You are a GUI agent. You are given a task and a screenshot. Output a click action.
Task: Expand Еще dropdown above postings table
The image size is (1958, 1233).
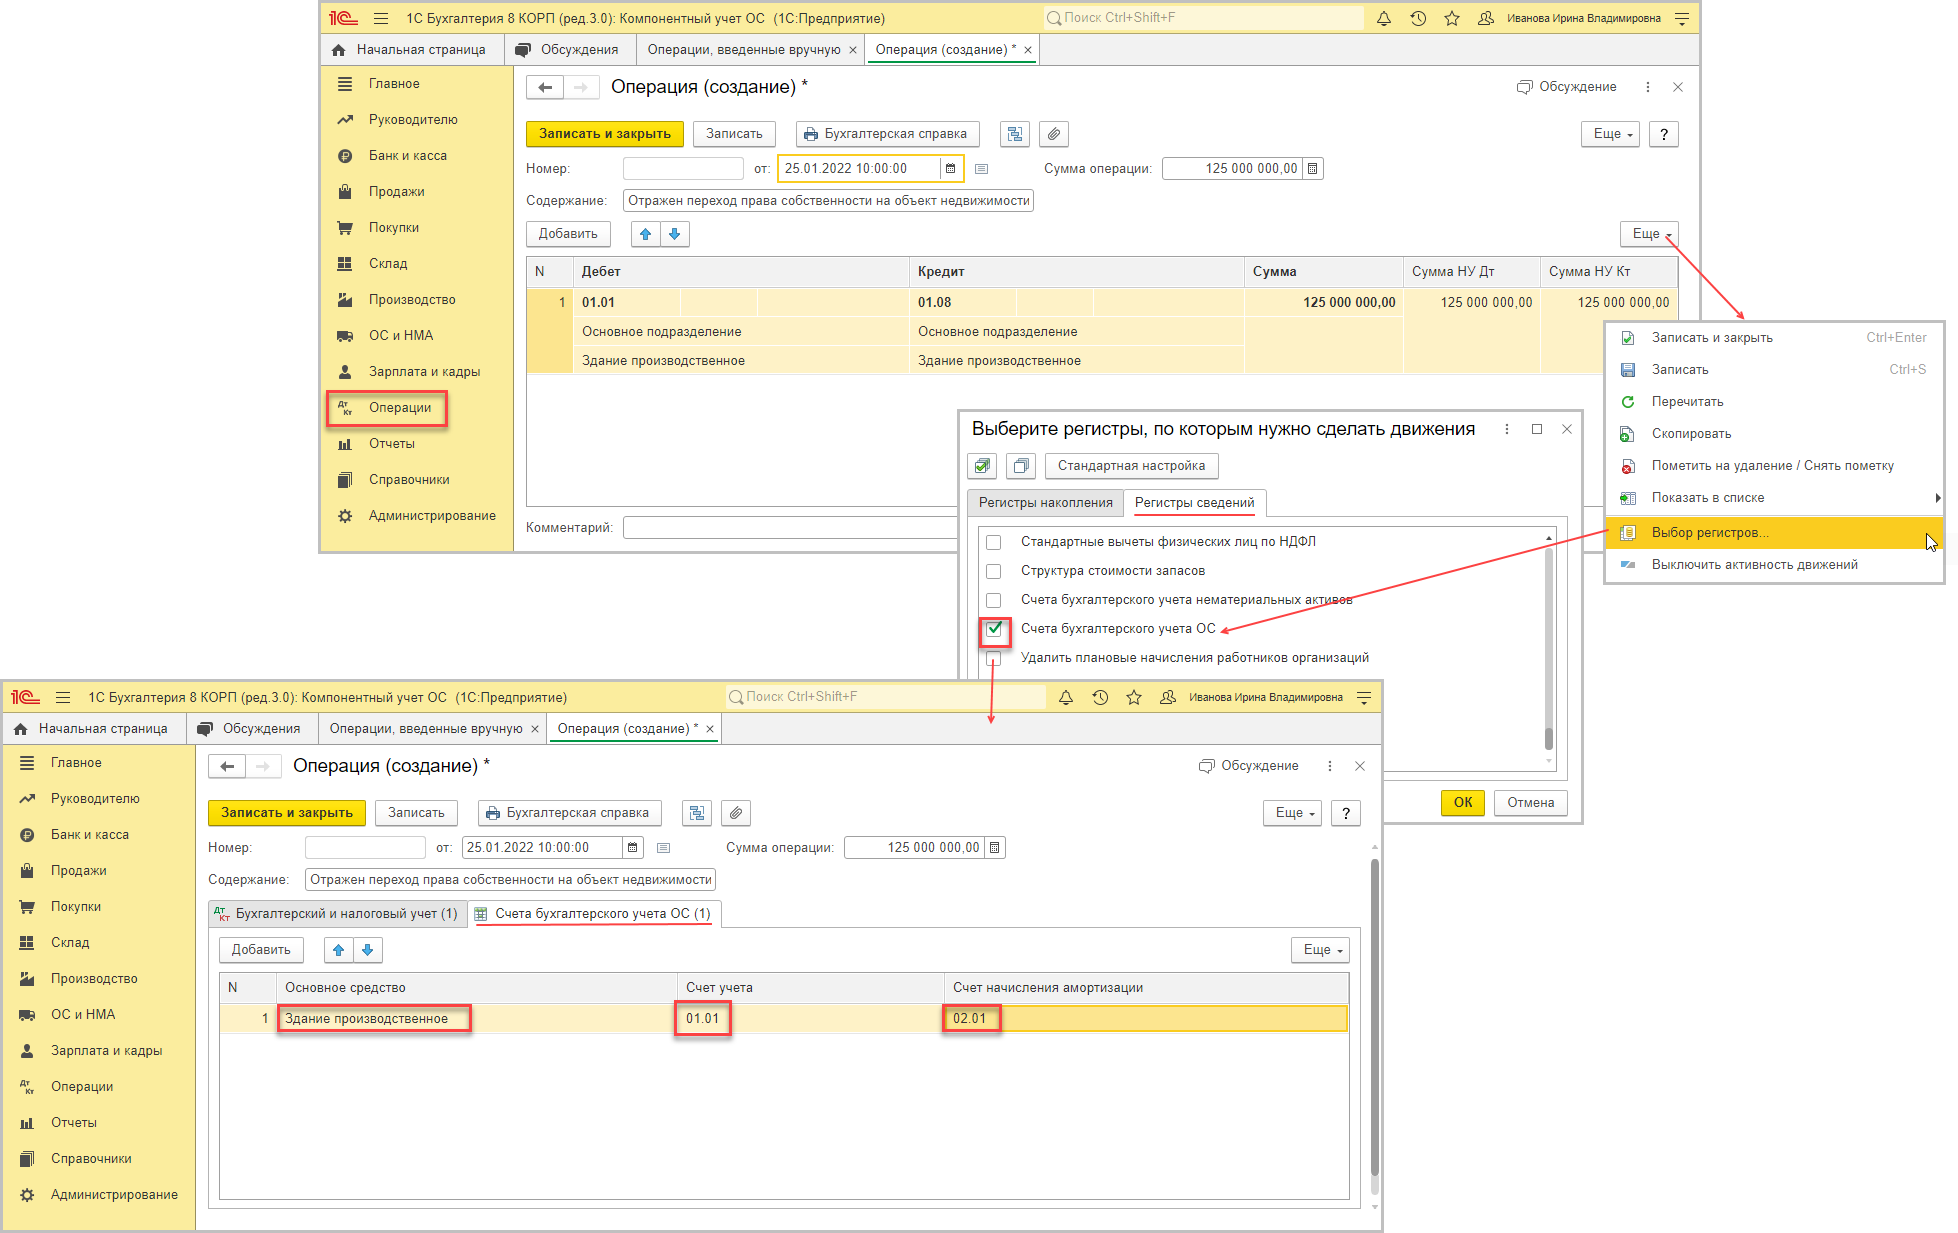click(1649, 234)
